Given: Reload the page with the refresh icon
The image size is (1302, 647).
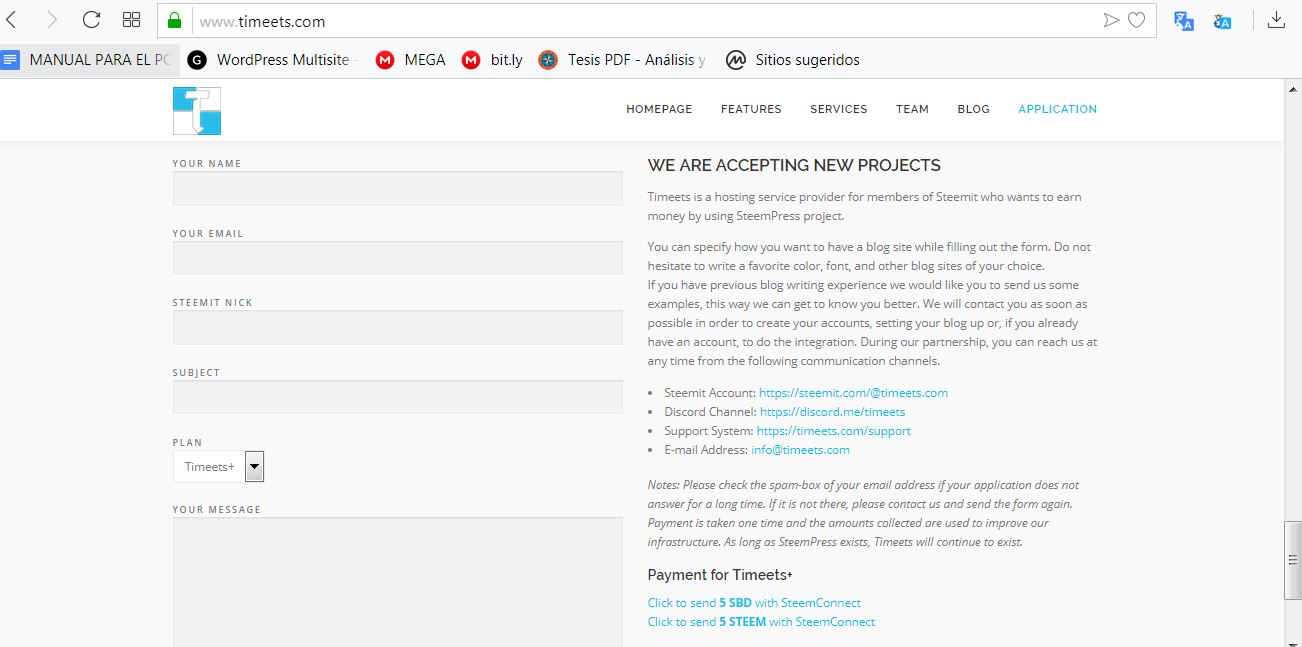Looking at the screenshot, I should click(91, 20).
